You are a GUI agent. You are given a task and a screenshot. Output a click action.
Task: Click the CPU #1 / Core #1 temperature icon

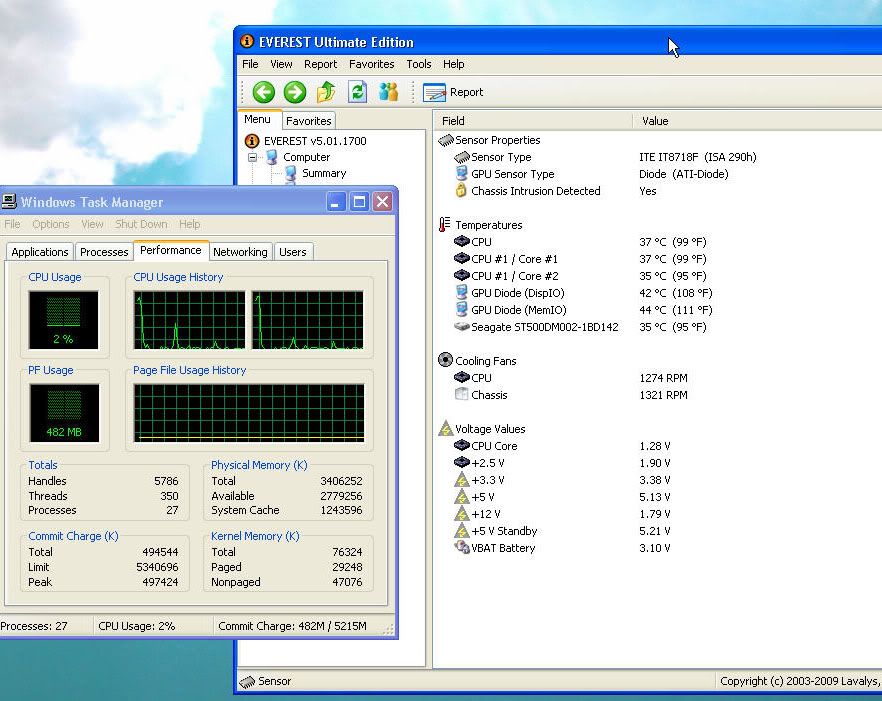461,259
